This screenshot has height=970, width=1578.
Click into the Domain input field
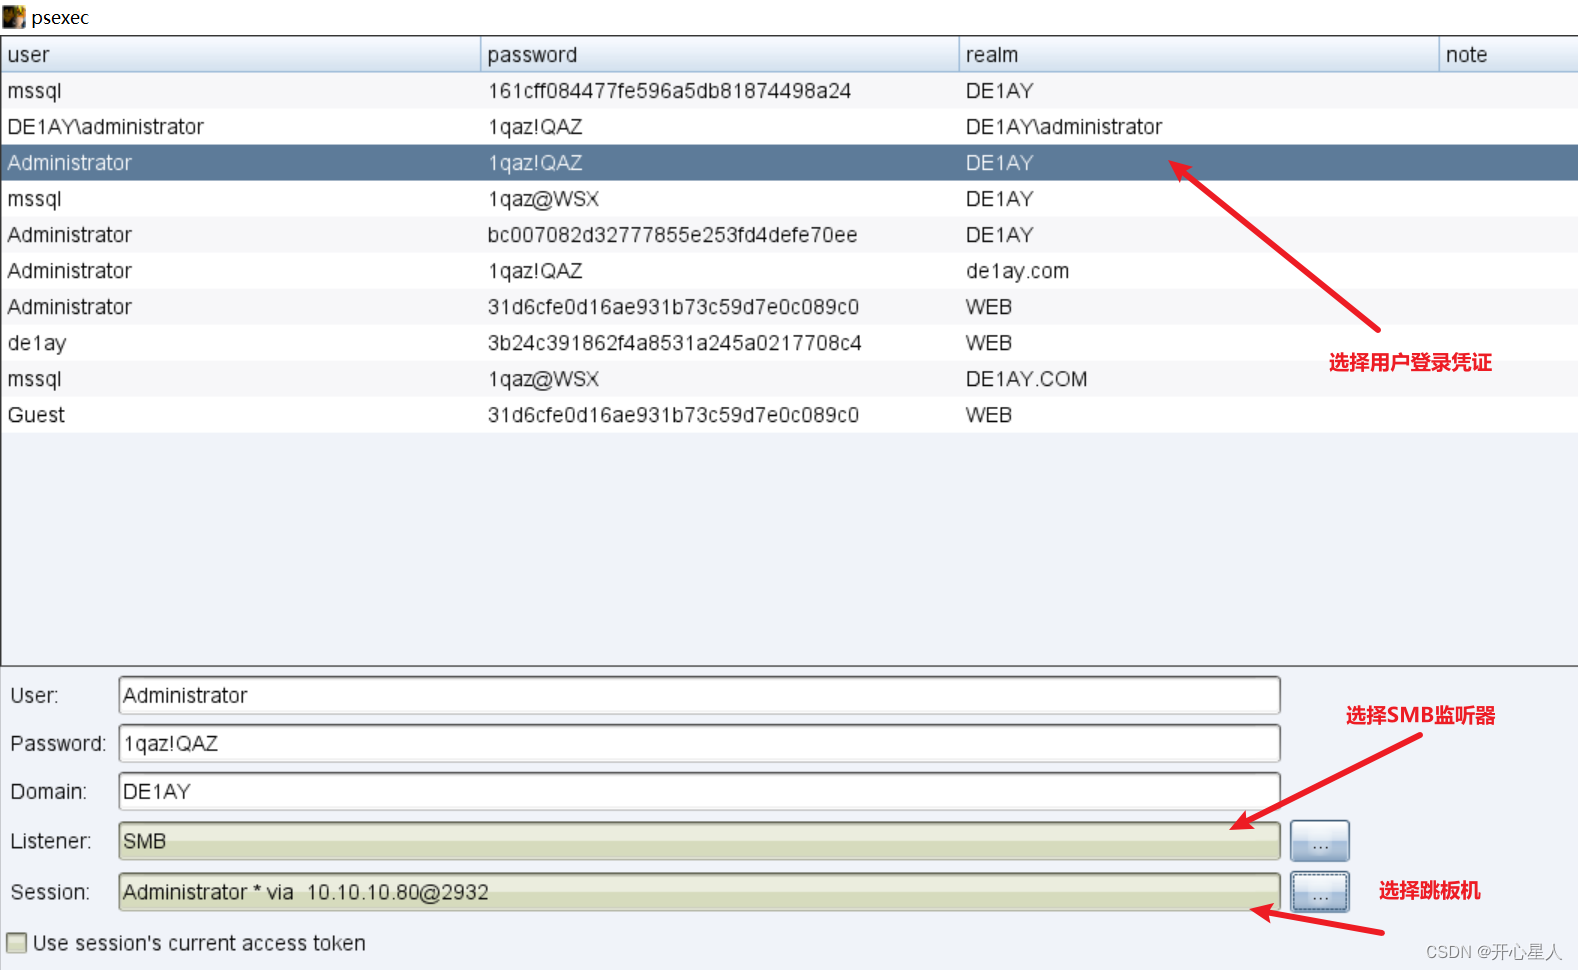699,791
